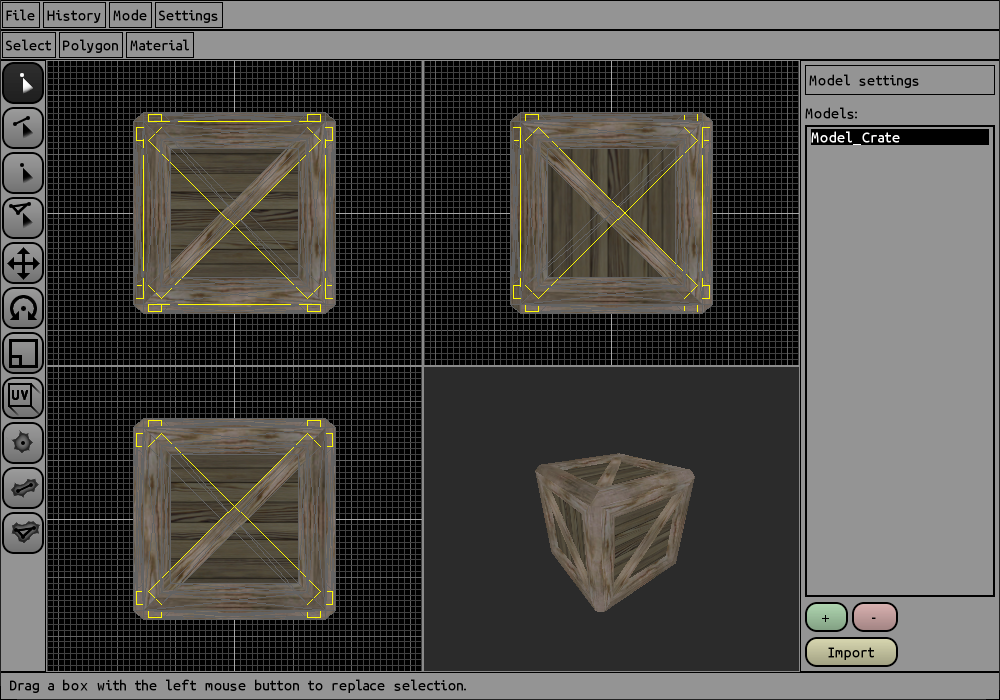Screen dimensions: 1000x700
Task: Choose the polygon lasso selection tool
Action: tap(23, 218)
